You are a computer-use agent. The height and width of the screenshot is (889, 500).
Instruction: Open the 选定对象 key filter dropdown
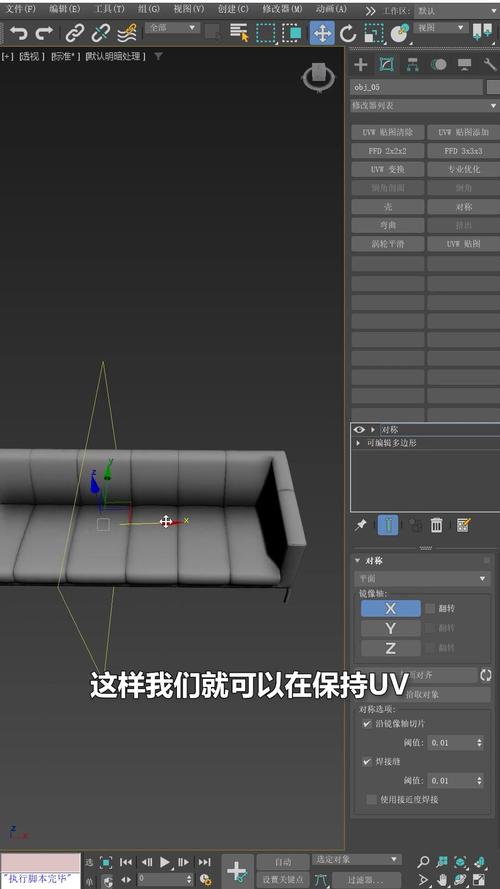pos(357,860)
